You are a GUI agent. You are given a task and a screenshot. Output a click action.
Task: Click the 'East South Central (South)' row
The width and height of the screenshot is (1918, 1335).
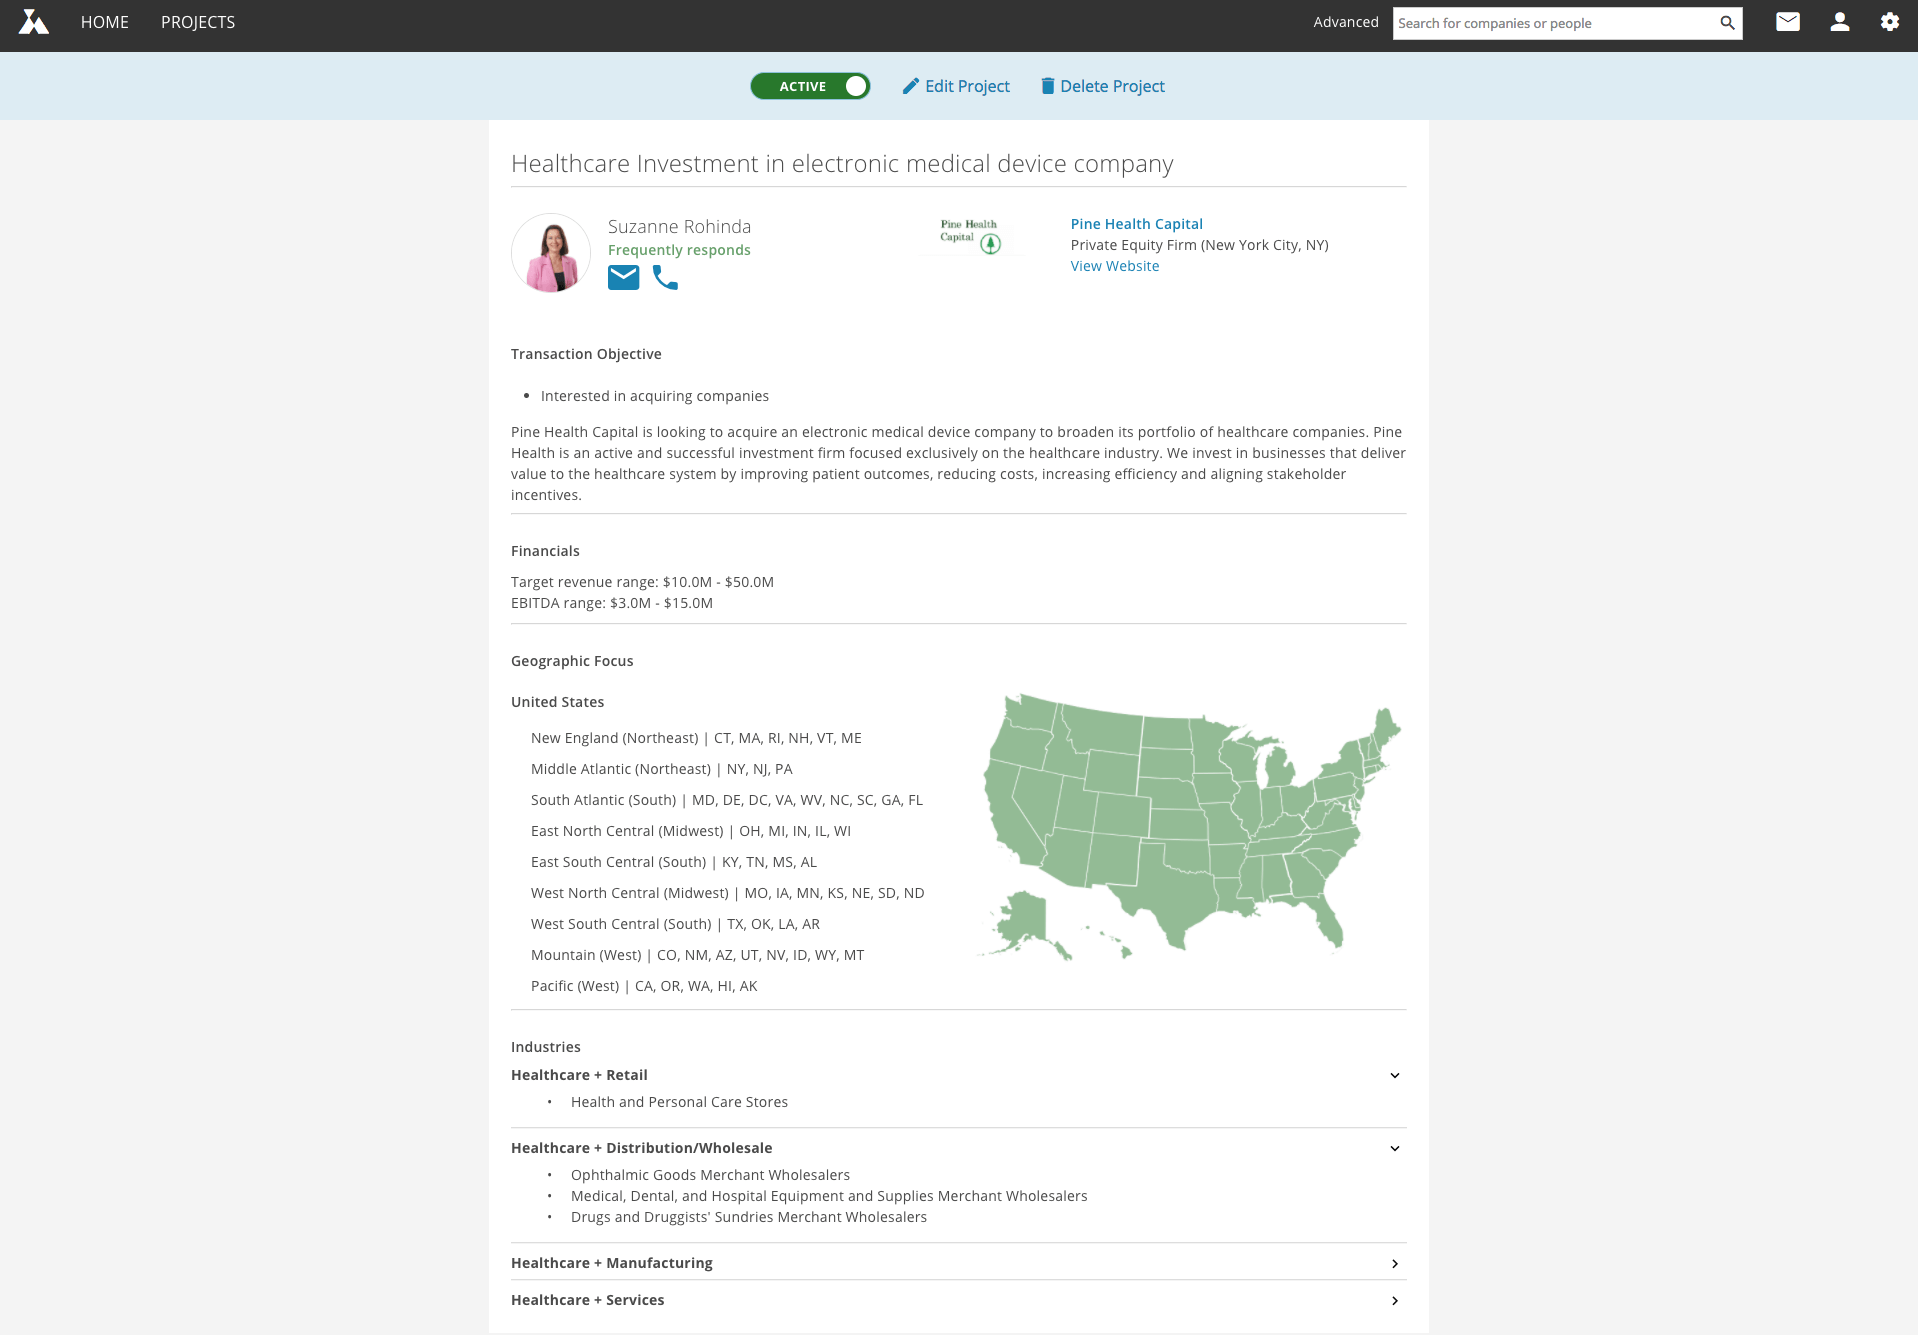[x=674, y=862]
